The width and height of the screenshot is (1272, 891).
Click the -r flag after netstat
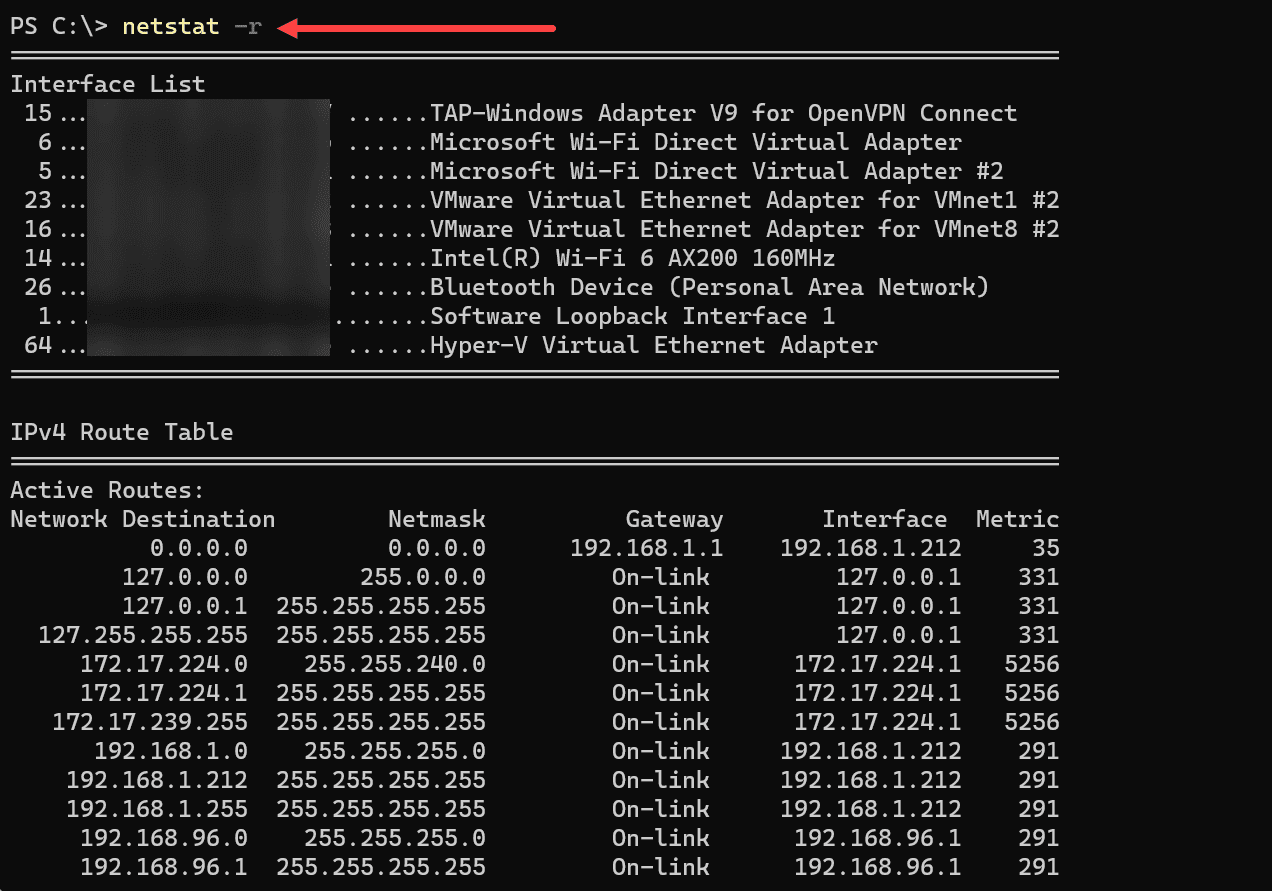point(247,27)
